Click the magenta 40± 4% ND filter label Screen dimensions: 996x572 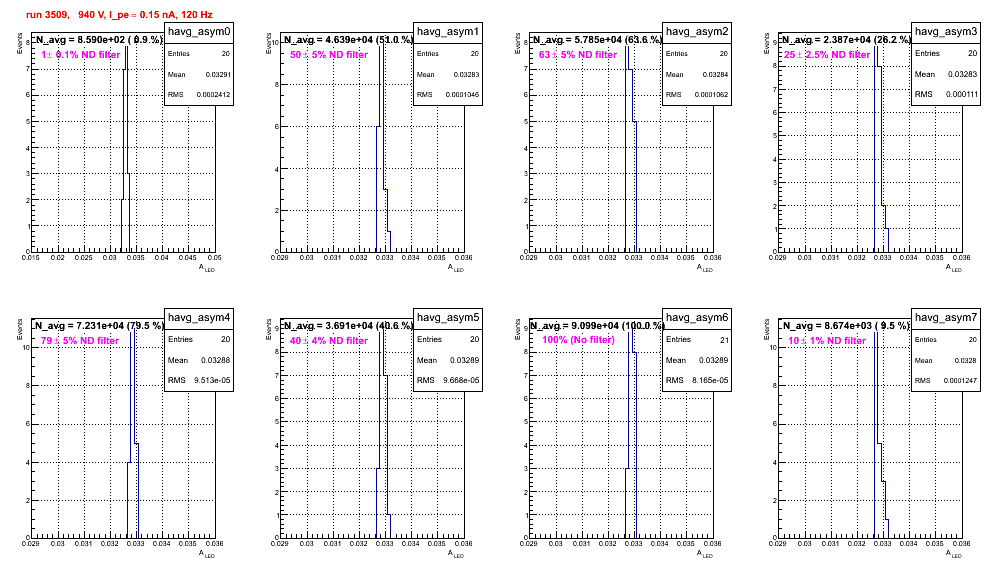click(329, 341)
